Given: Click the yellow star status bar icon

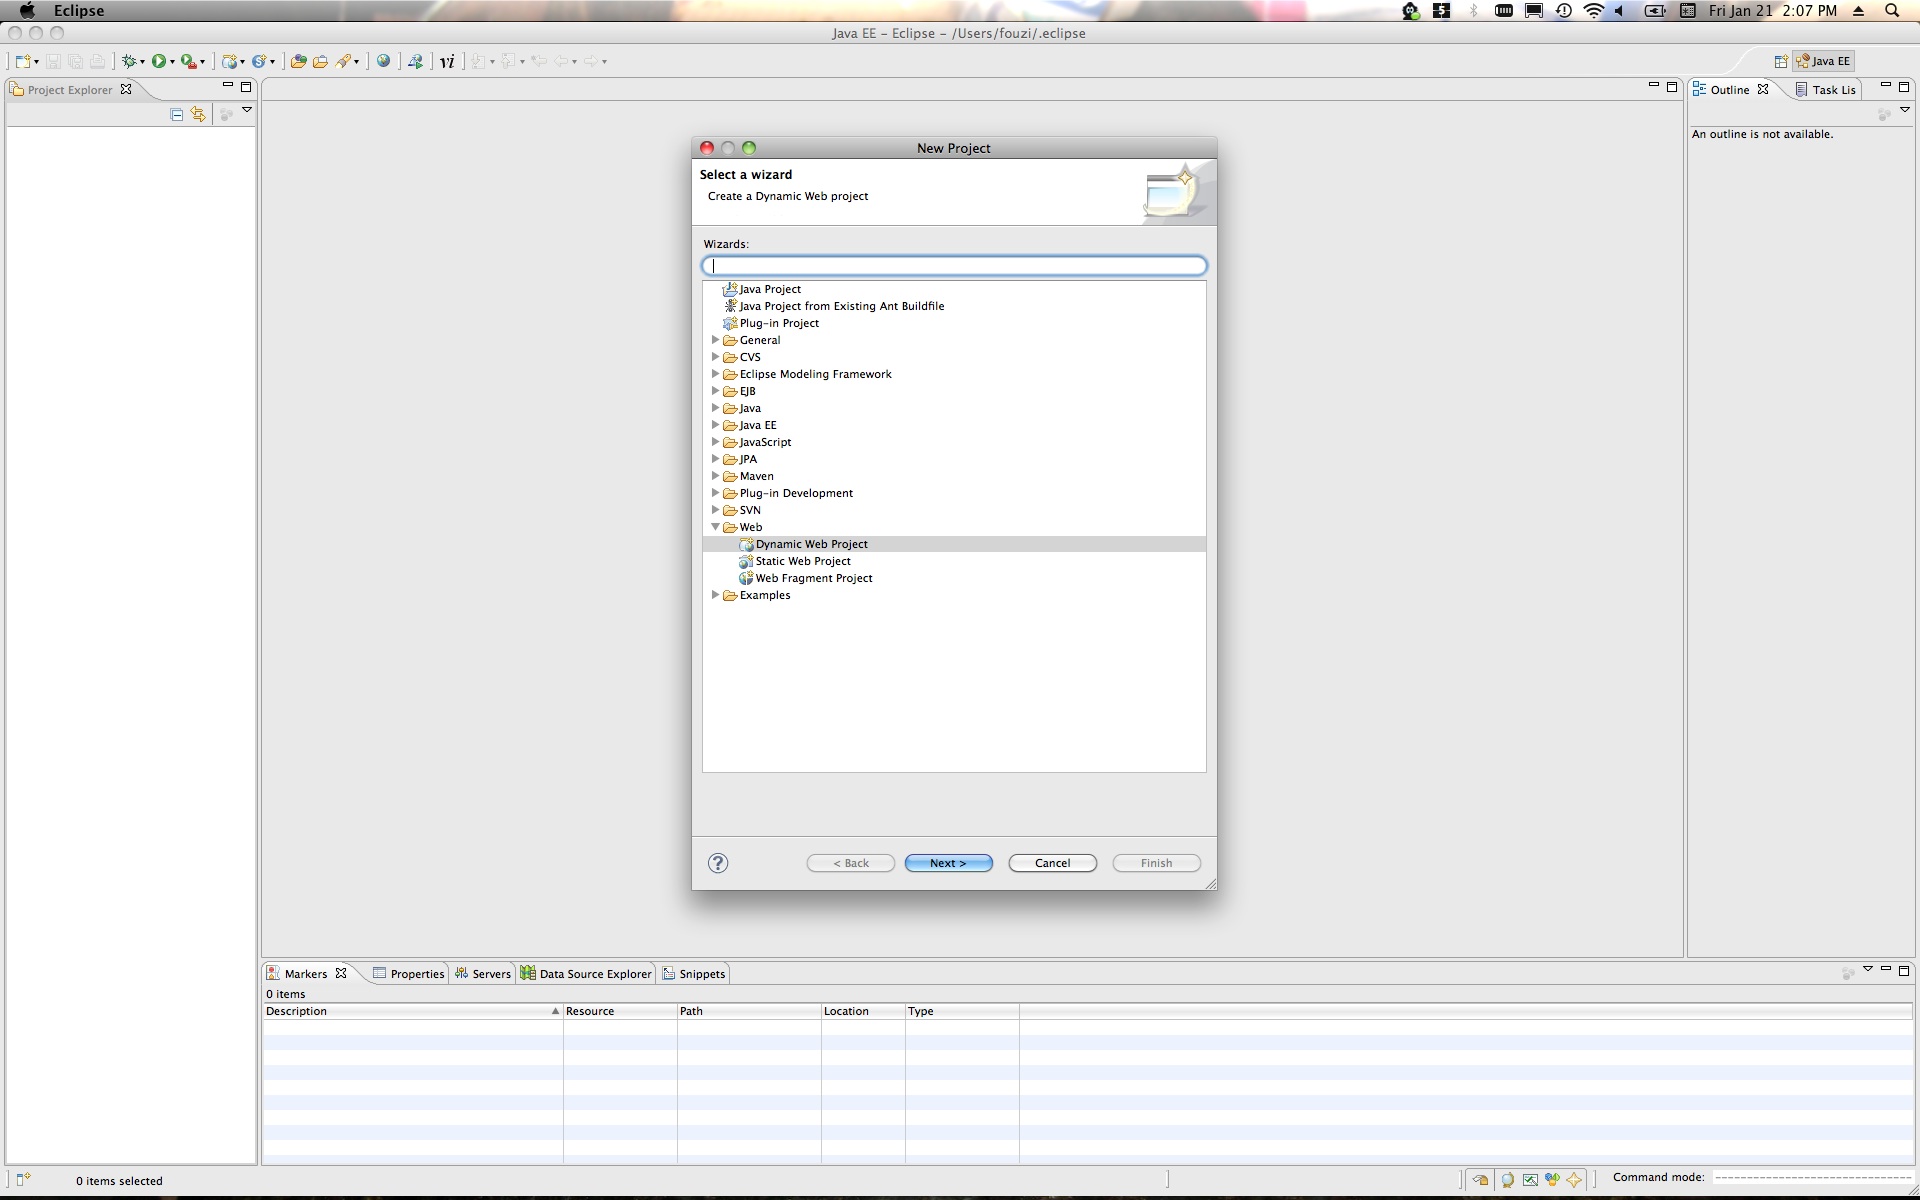Looking at the screenshot, I should [1574, 1180].
